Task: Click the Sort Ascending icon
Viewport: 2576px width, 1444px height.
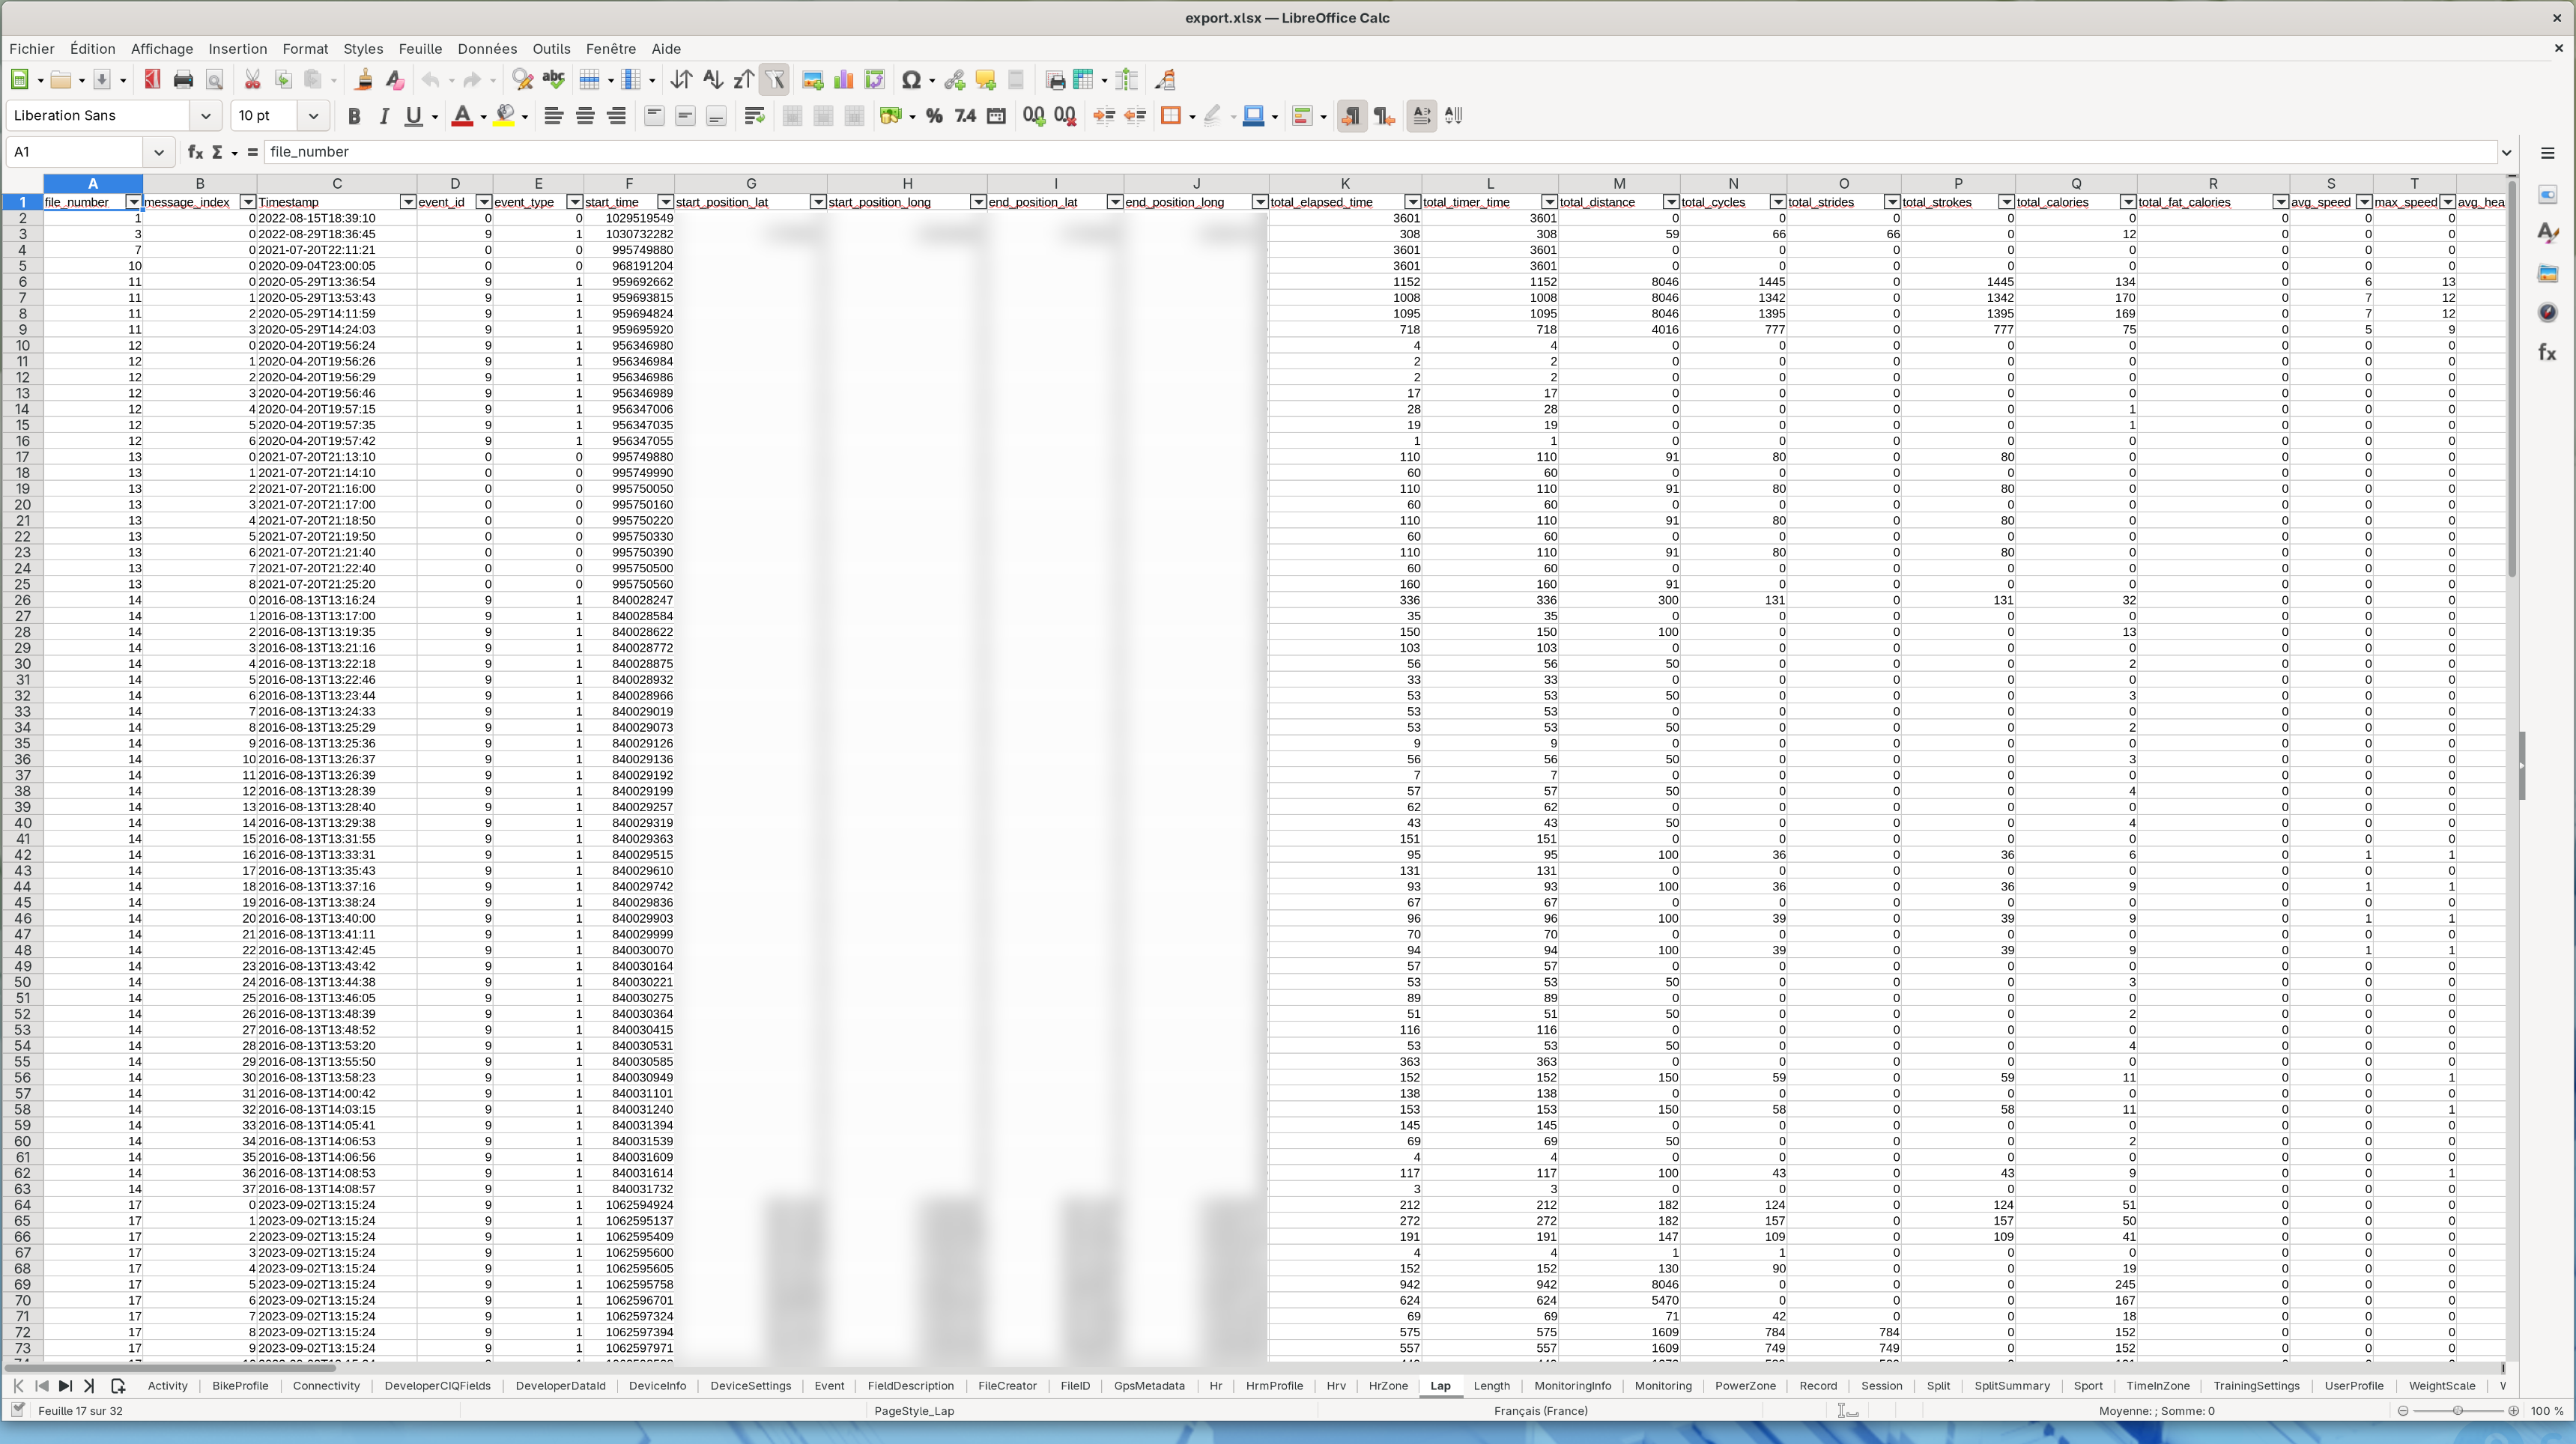Action: 713,80
